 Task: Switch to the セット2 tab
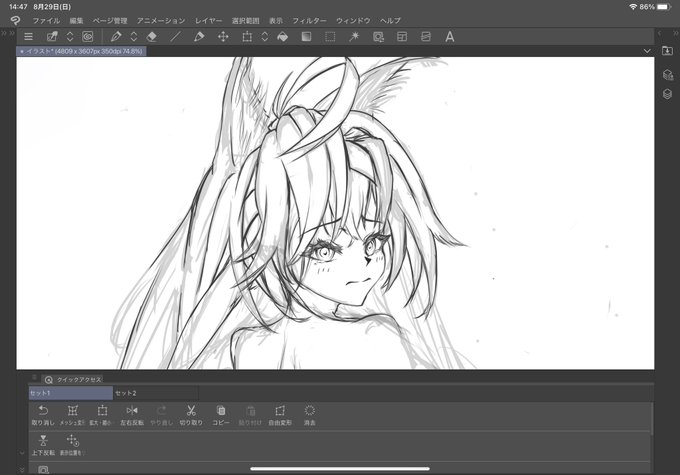pos(156,393)
